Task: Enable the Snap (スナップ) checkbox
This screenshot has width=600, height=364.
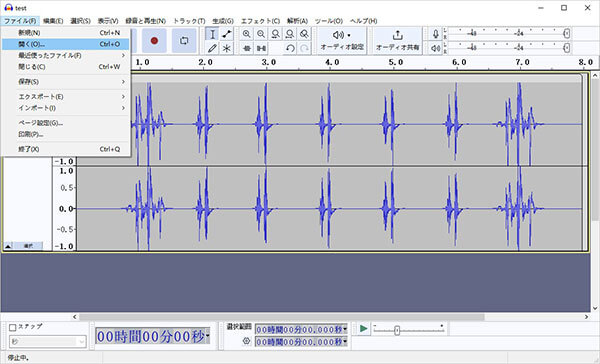Action: tap(13, 327)
